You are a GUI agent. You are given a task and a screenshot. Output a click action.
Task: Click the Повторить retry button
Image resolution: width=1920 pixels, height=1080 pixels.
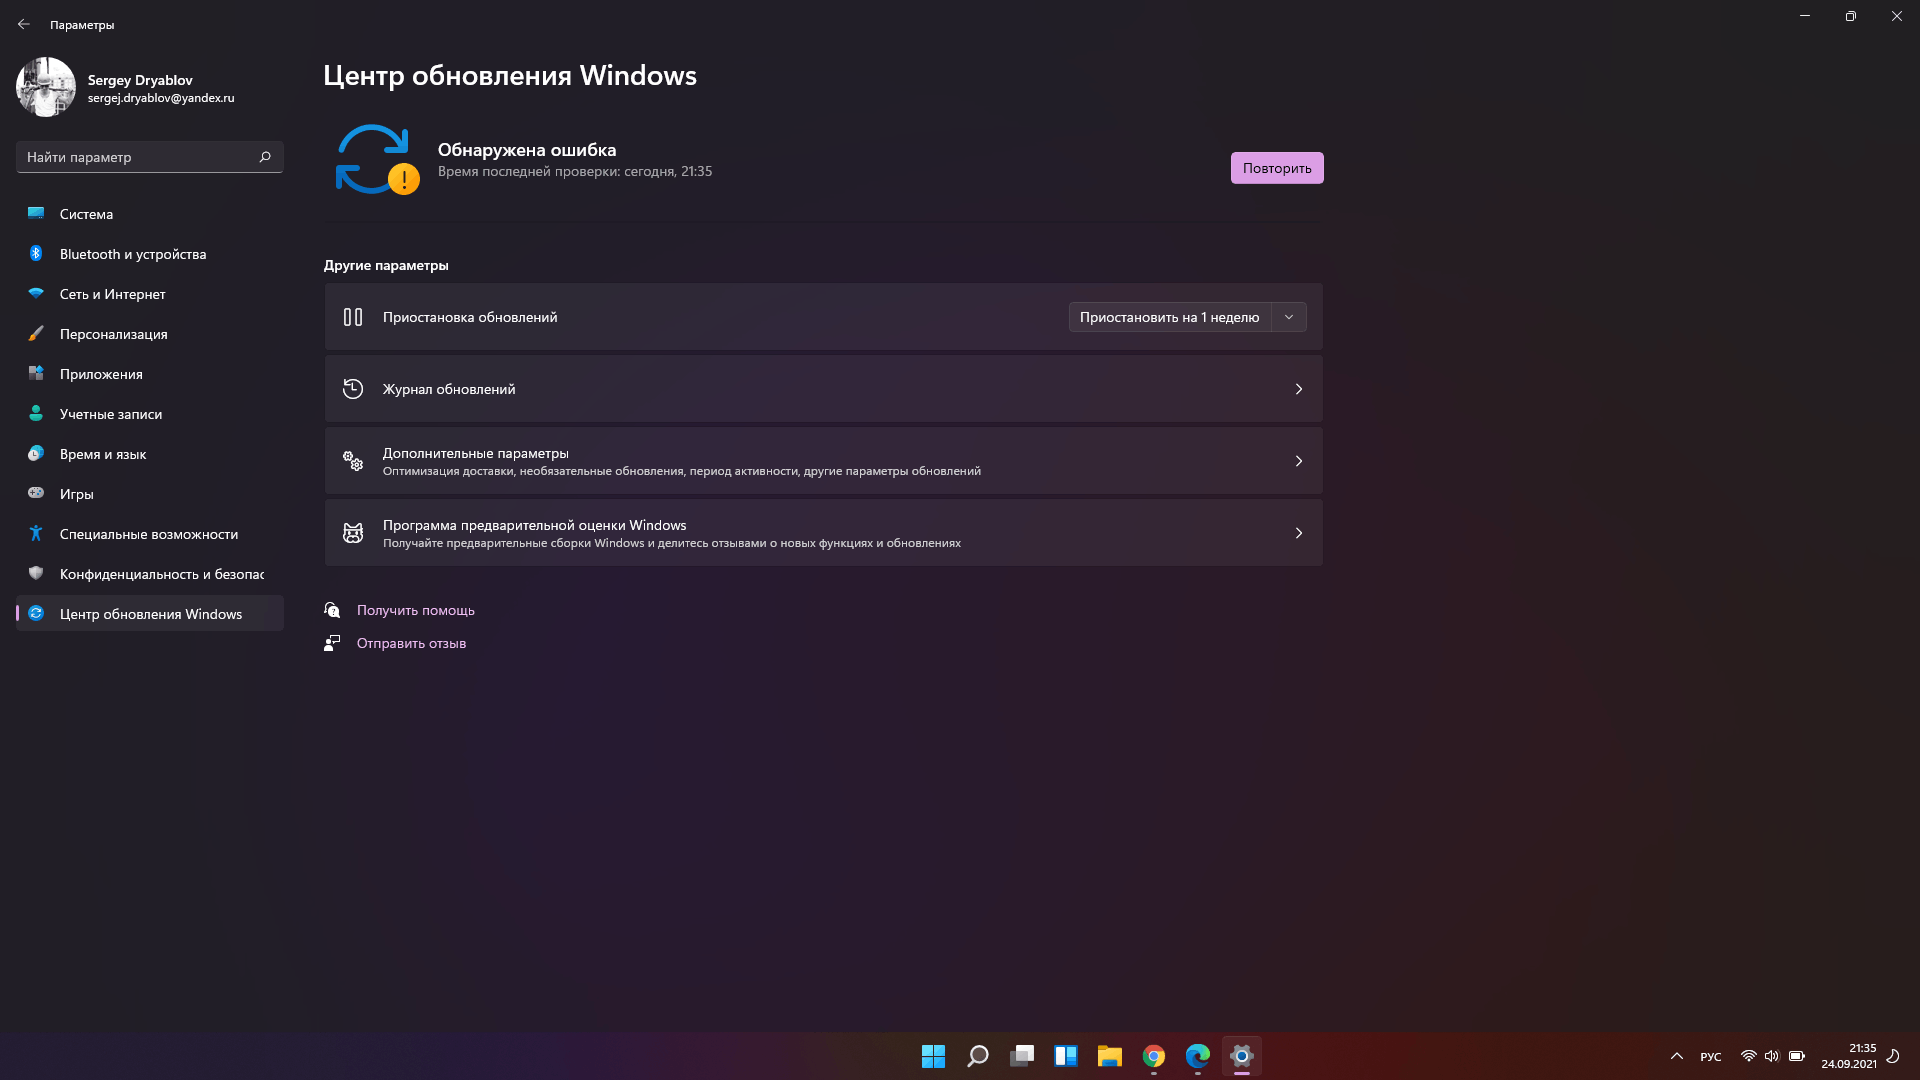(1277, 168)
